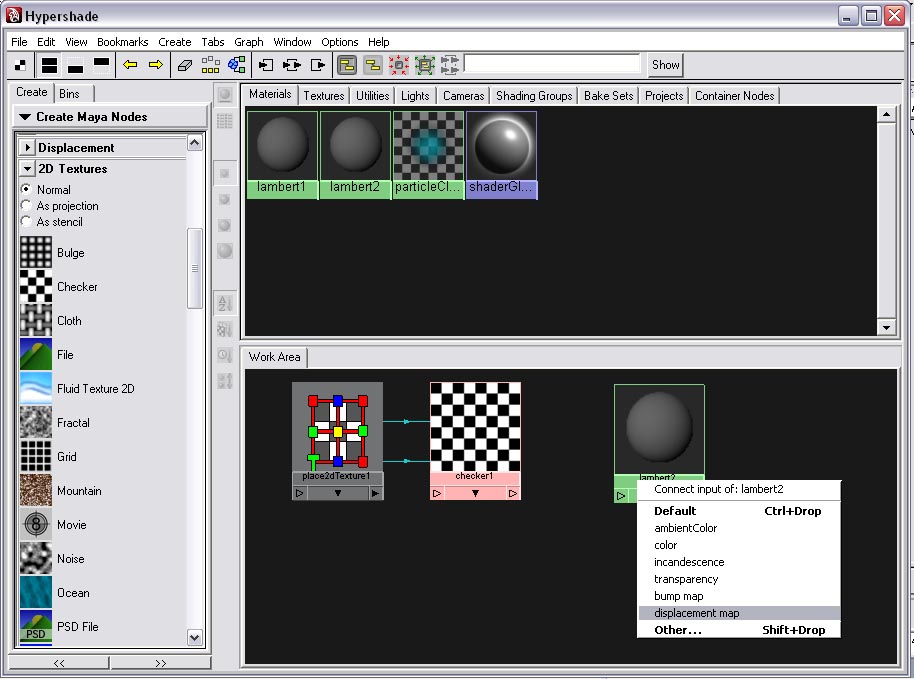The height and width of the screenshot is (679, 914).
Task: Select the shaderGl... material swatch
Action: pyautogui.click(x=501, y=155)
